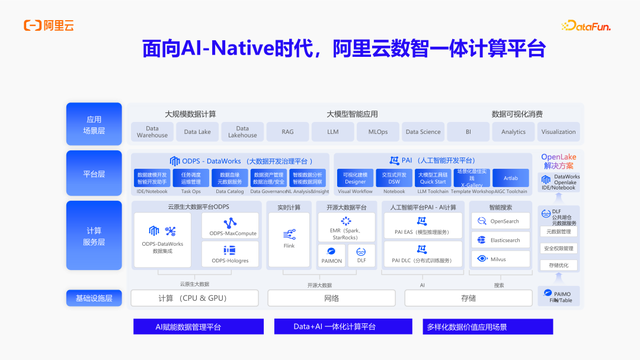Image resolution: width=640 pixels, height=360 pixels.
Task: Click the data integration icon in ODPS-DataWorks card
Action: point(170,231)
